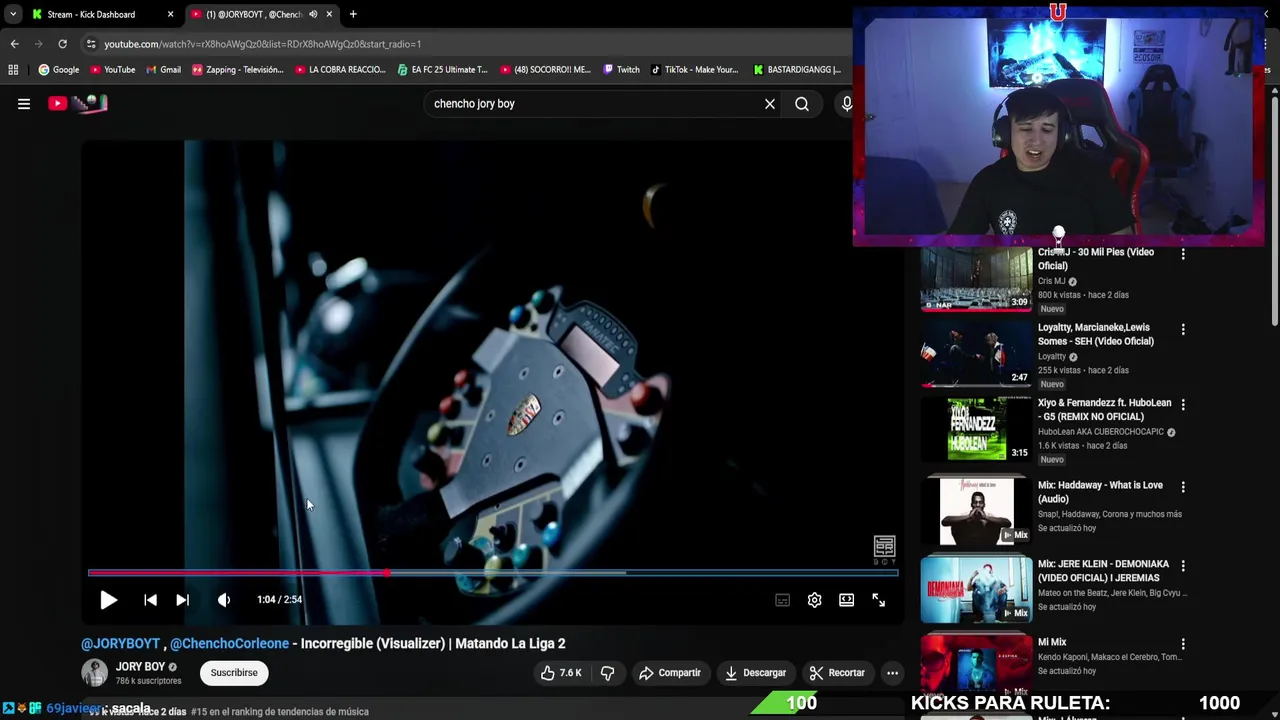
Task: Play the paused YouTube video
Action: coord(108,600)
